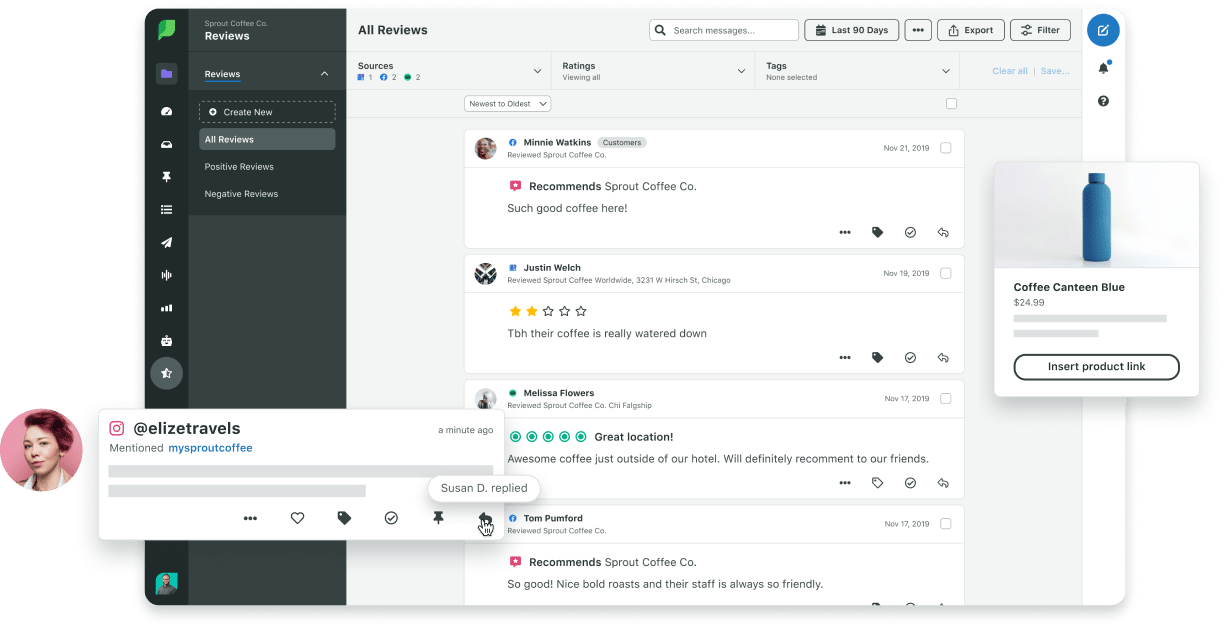Open more options on @elizetravels mention
This screenshot has height=626, width=1223.
click(x=250, y=518)
